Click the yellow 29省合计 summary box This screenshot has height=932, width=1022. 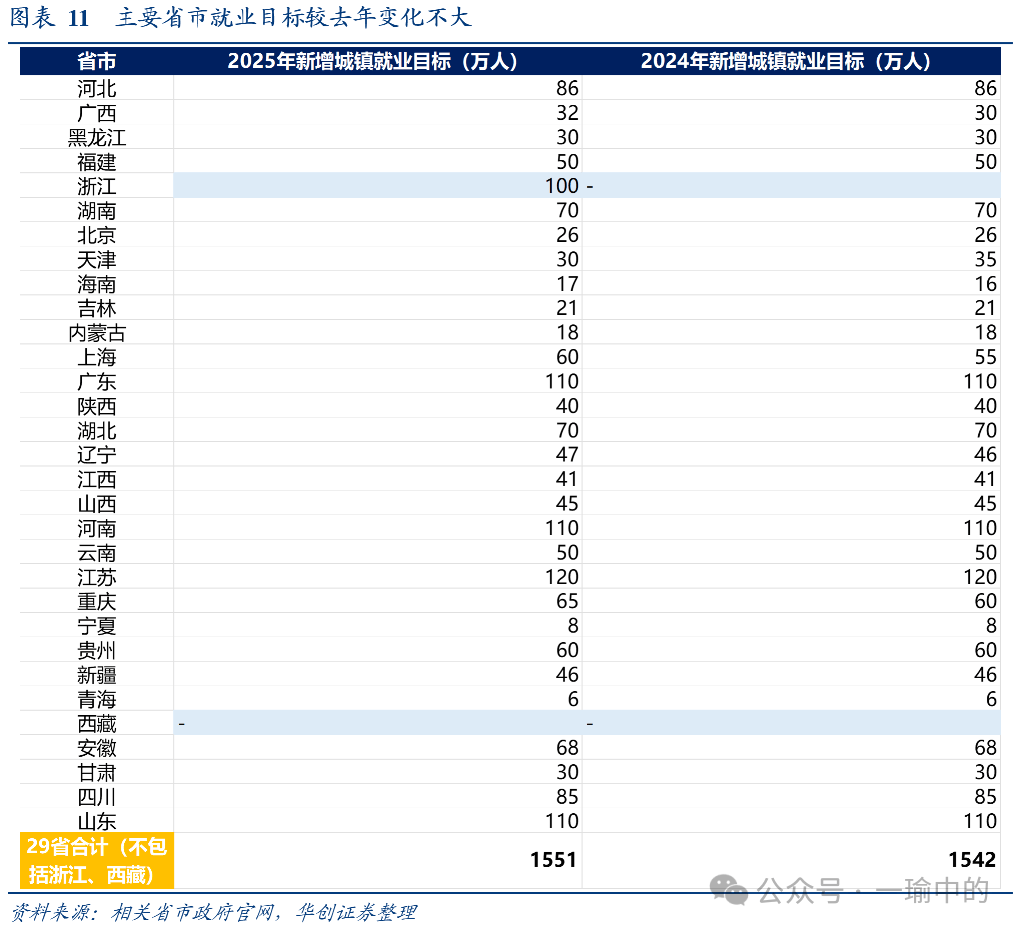click(95, 859)
